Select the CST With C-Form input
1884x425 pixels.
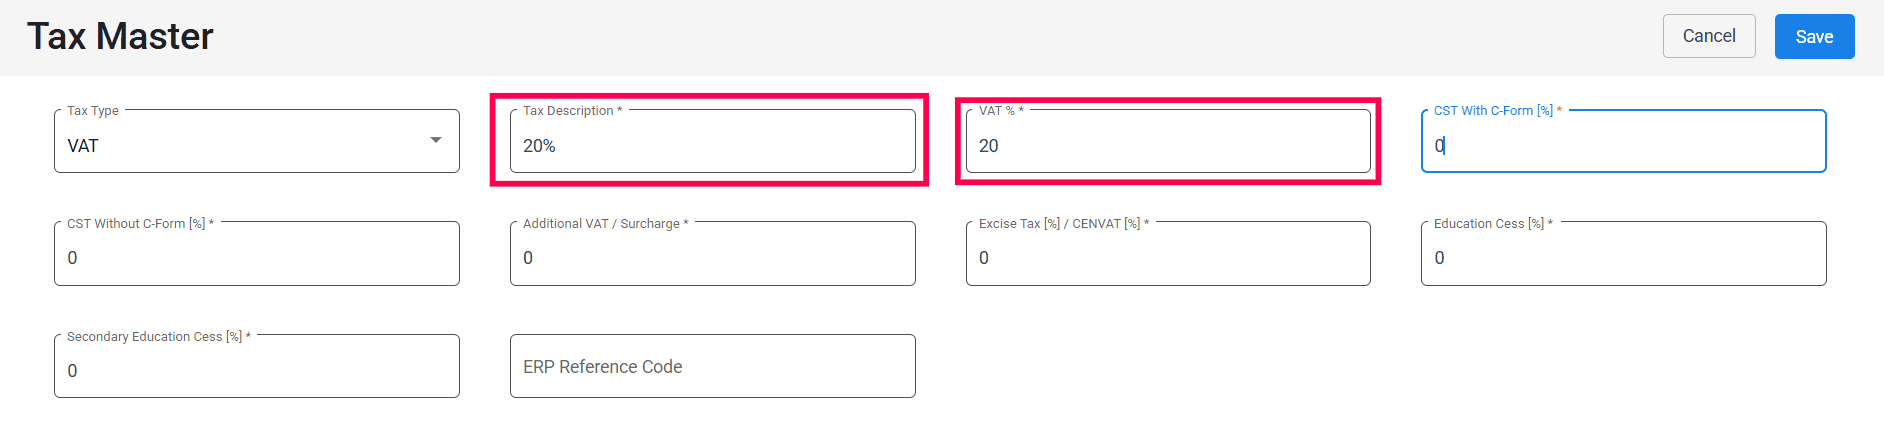pos(1623,146)
